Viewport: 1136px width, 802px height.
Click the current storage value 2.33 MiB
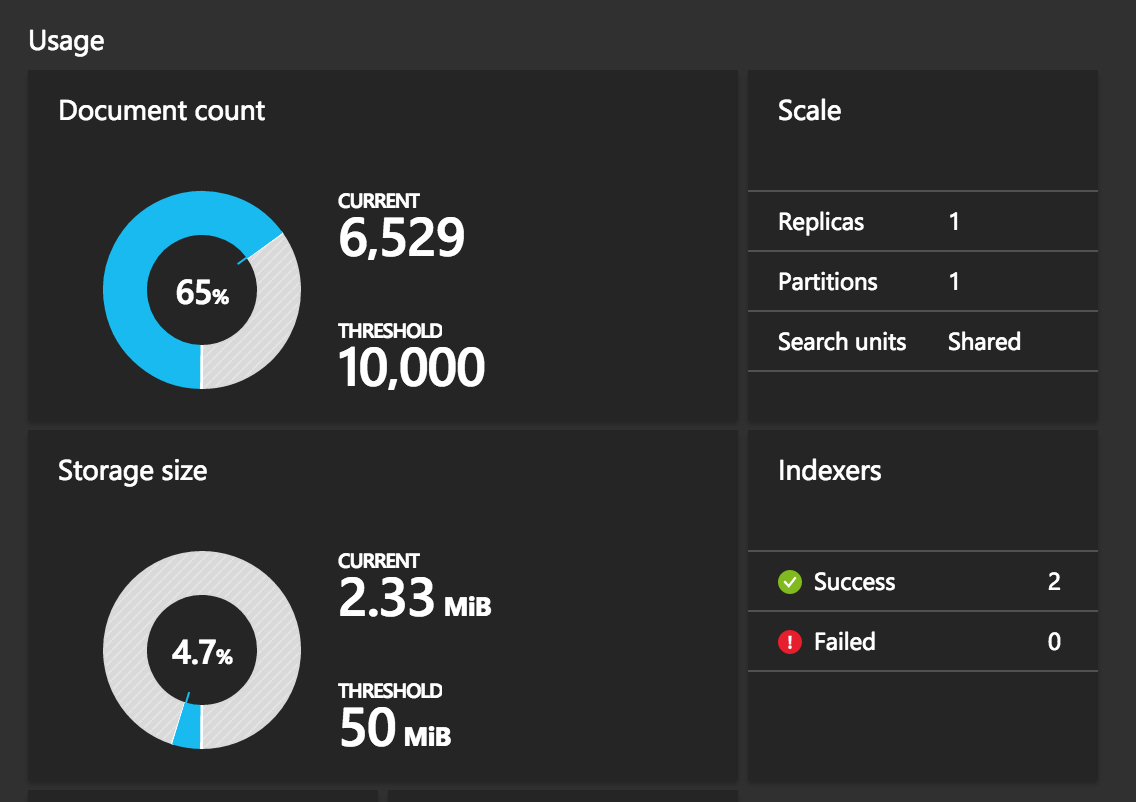point(414,598)
